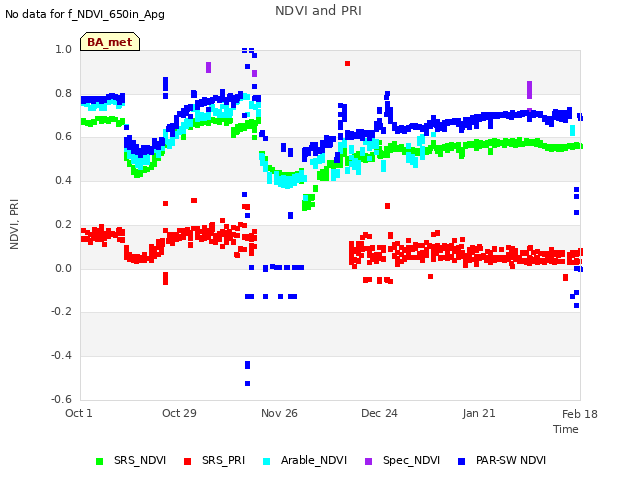
Task: Click the lowest blue outlier near -0.52
Action: tap(247, 384)
